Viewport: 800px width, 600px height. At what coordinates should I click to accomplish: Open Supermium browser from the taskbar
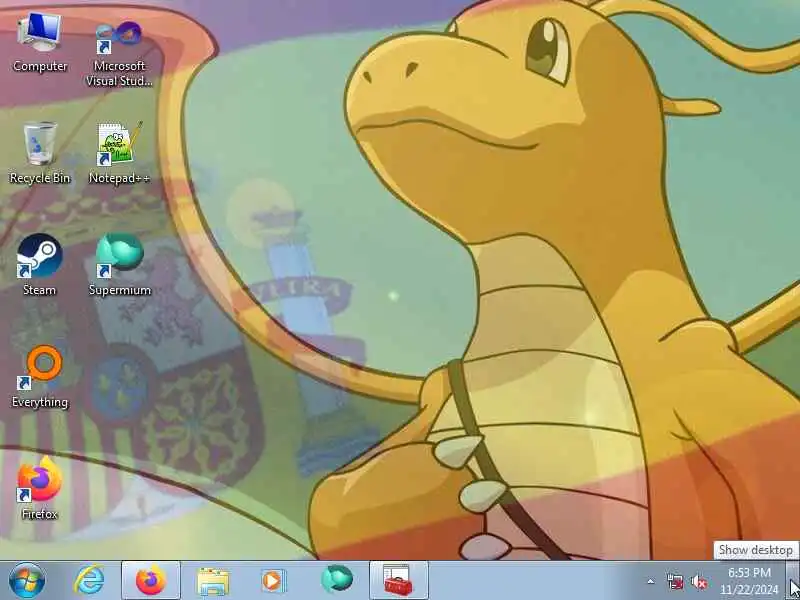[x=337, y=580]
